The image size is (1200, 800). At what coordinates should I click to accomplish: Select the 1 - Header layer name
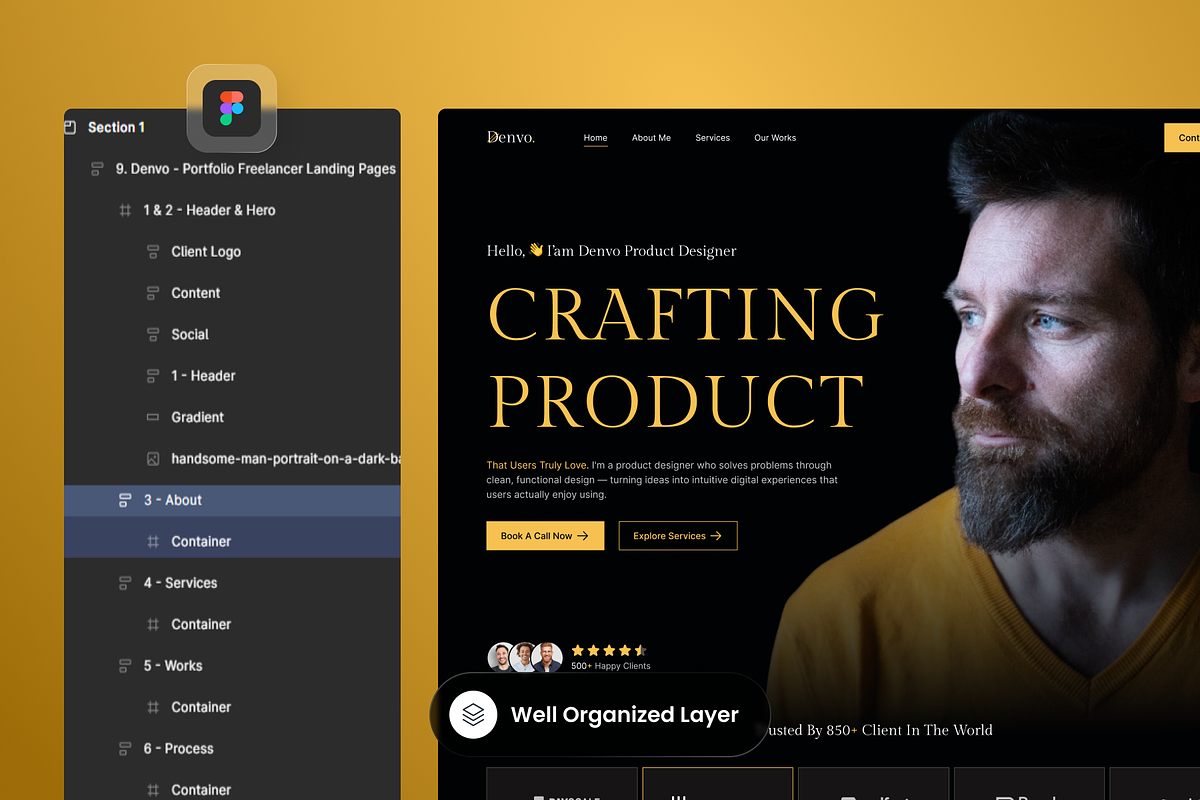(x=203, y=376)
